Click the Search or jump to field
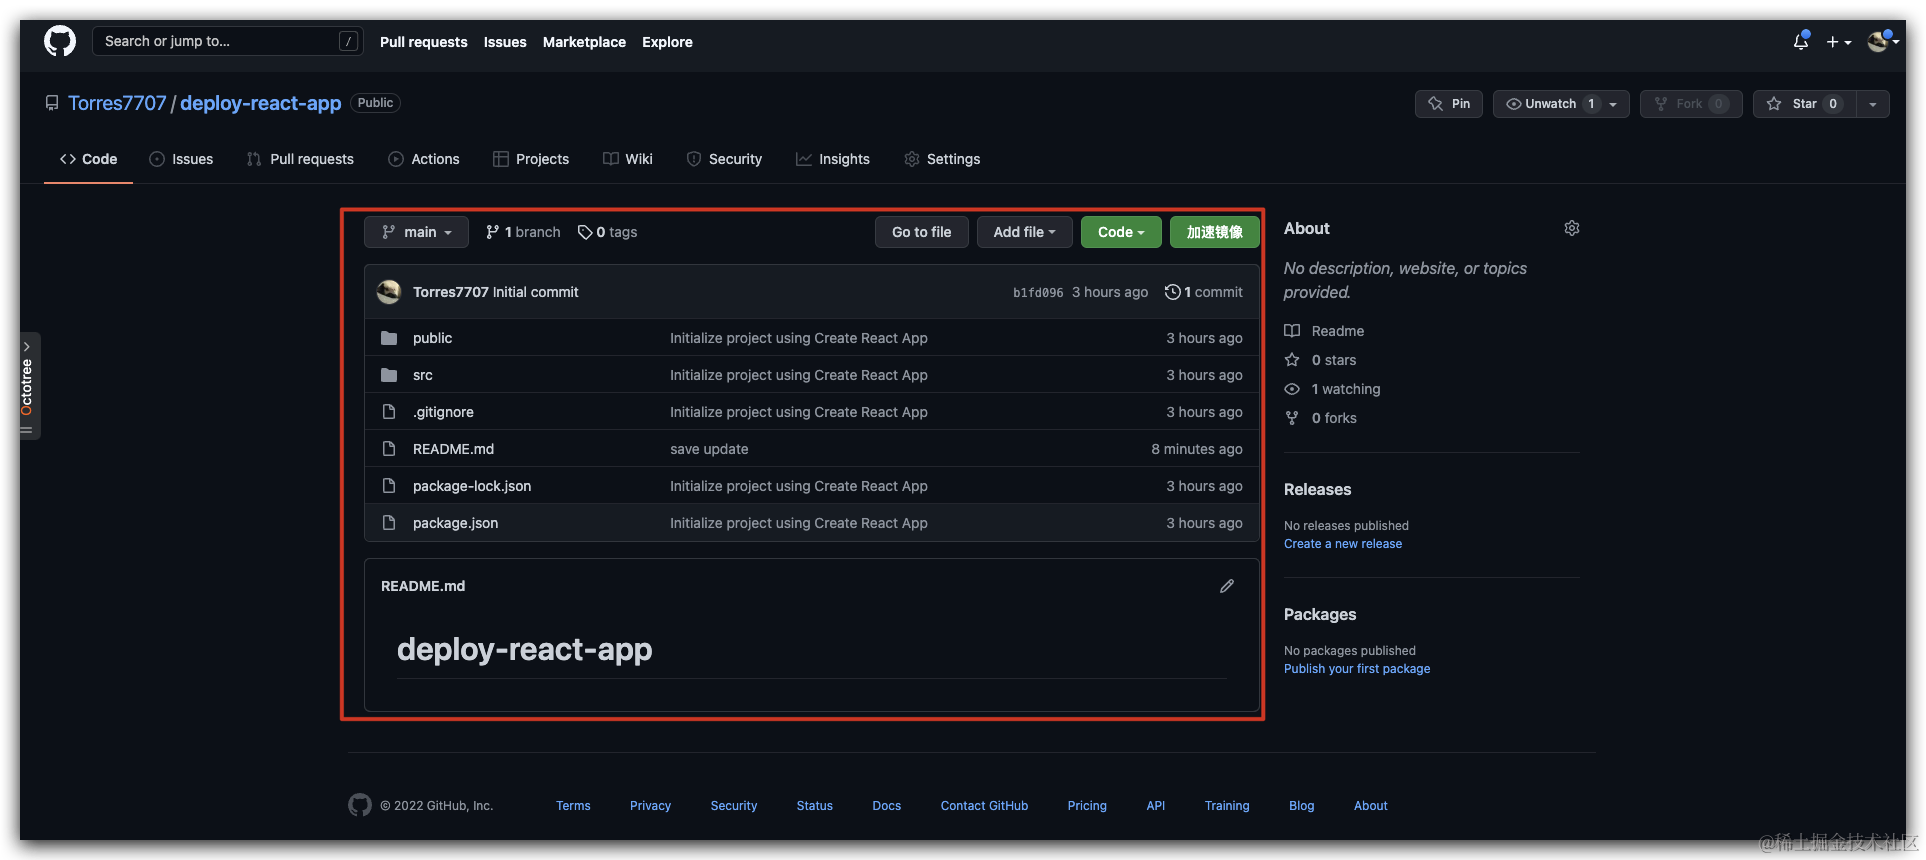Viewport: 1926px width, 860px height. point(228,41)
